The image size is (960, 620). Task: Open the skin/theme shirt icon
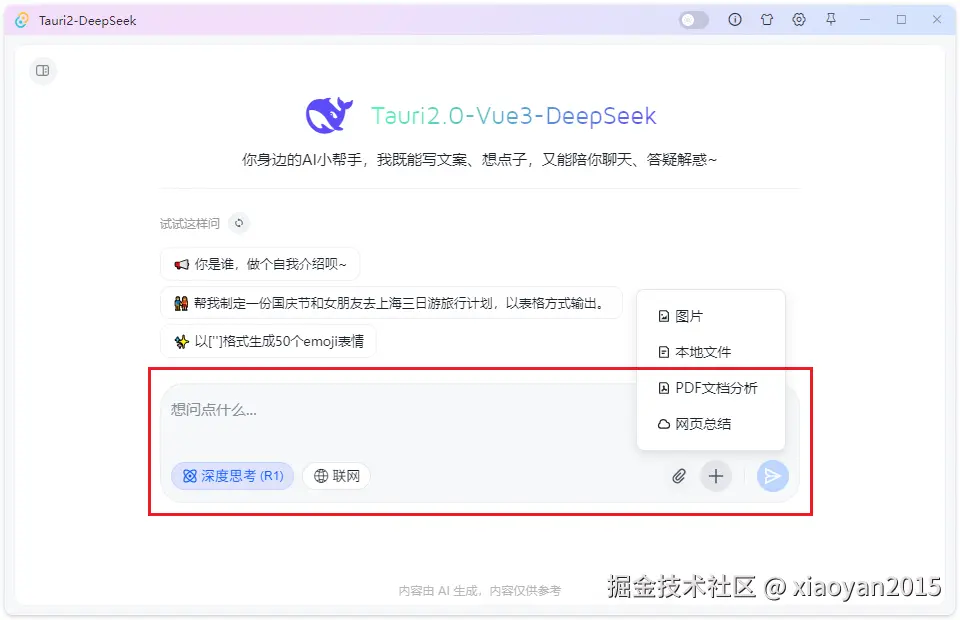pos(767,20)
